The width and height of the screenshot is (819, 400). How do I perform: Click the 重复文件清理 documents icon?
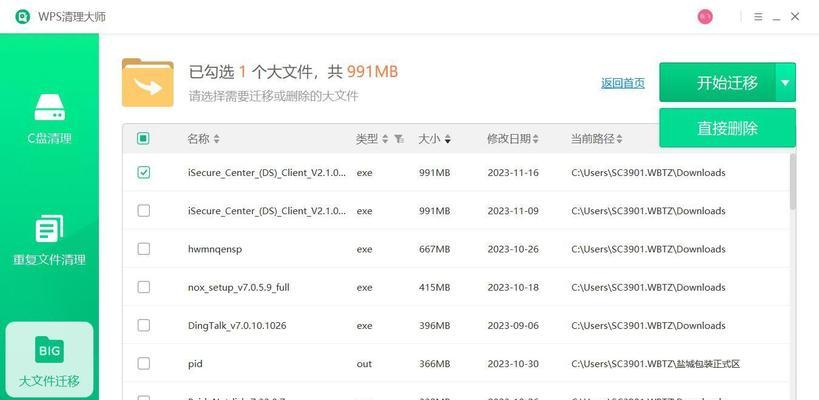tap(50, 228)
